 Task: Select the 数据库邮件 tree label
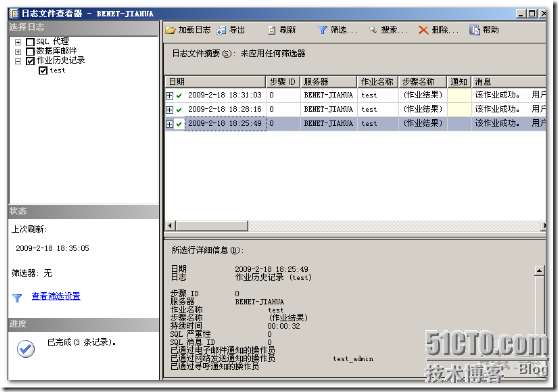(x=57, y=51)
